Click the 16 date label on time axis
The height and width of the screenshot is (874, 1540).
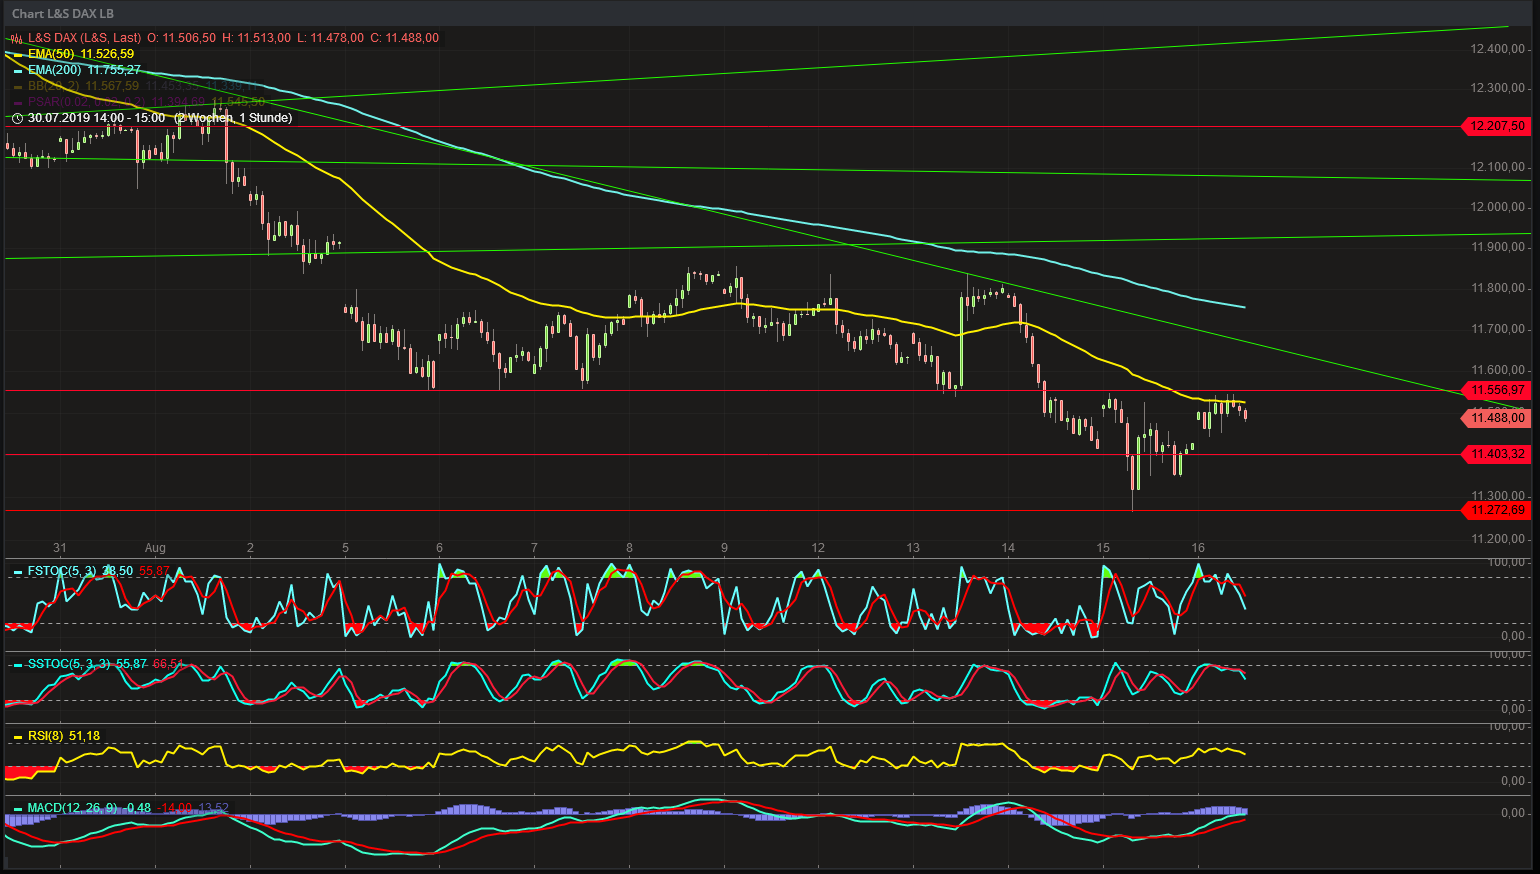1198,548
